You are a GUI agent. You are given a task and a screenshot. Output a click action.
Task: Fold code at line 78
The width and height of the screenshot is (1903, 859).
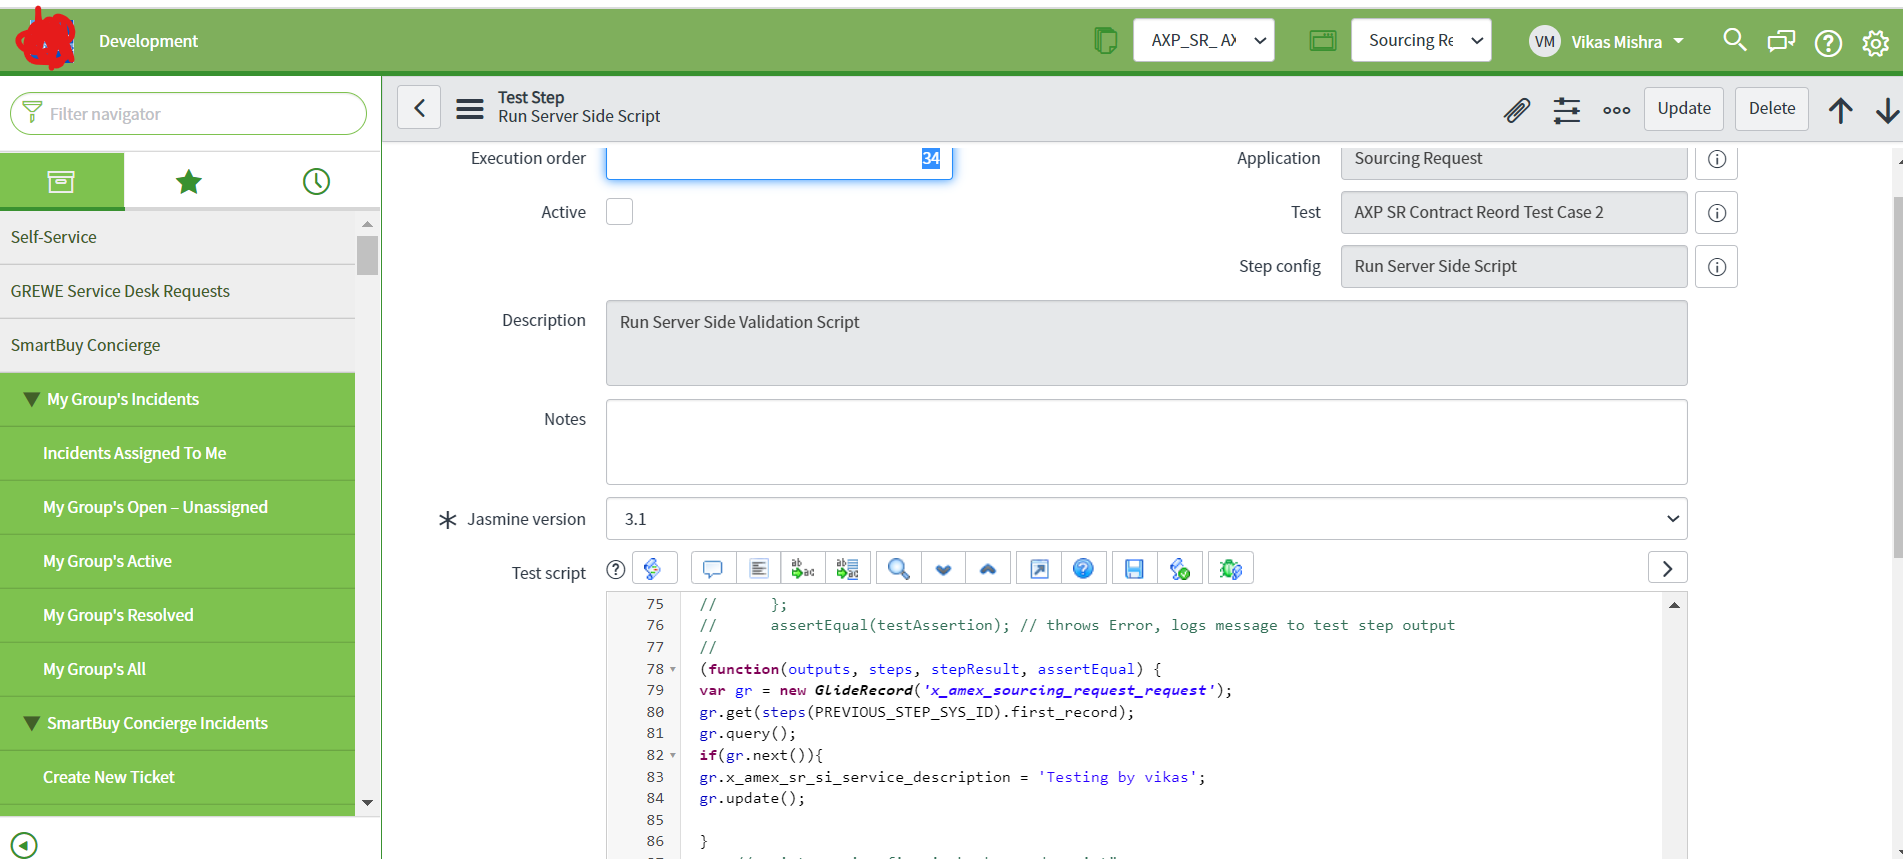point(673,669)
